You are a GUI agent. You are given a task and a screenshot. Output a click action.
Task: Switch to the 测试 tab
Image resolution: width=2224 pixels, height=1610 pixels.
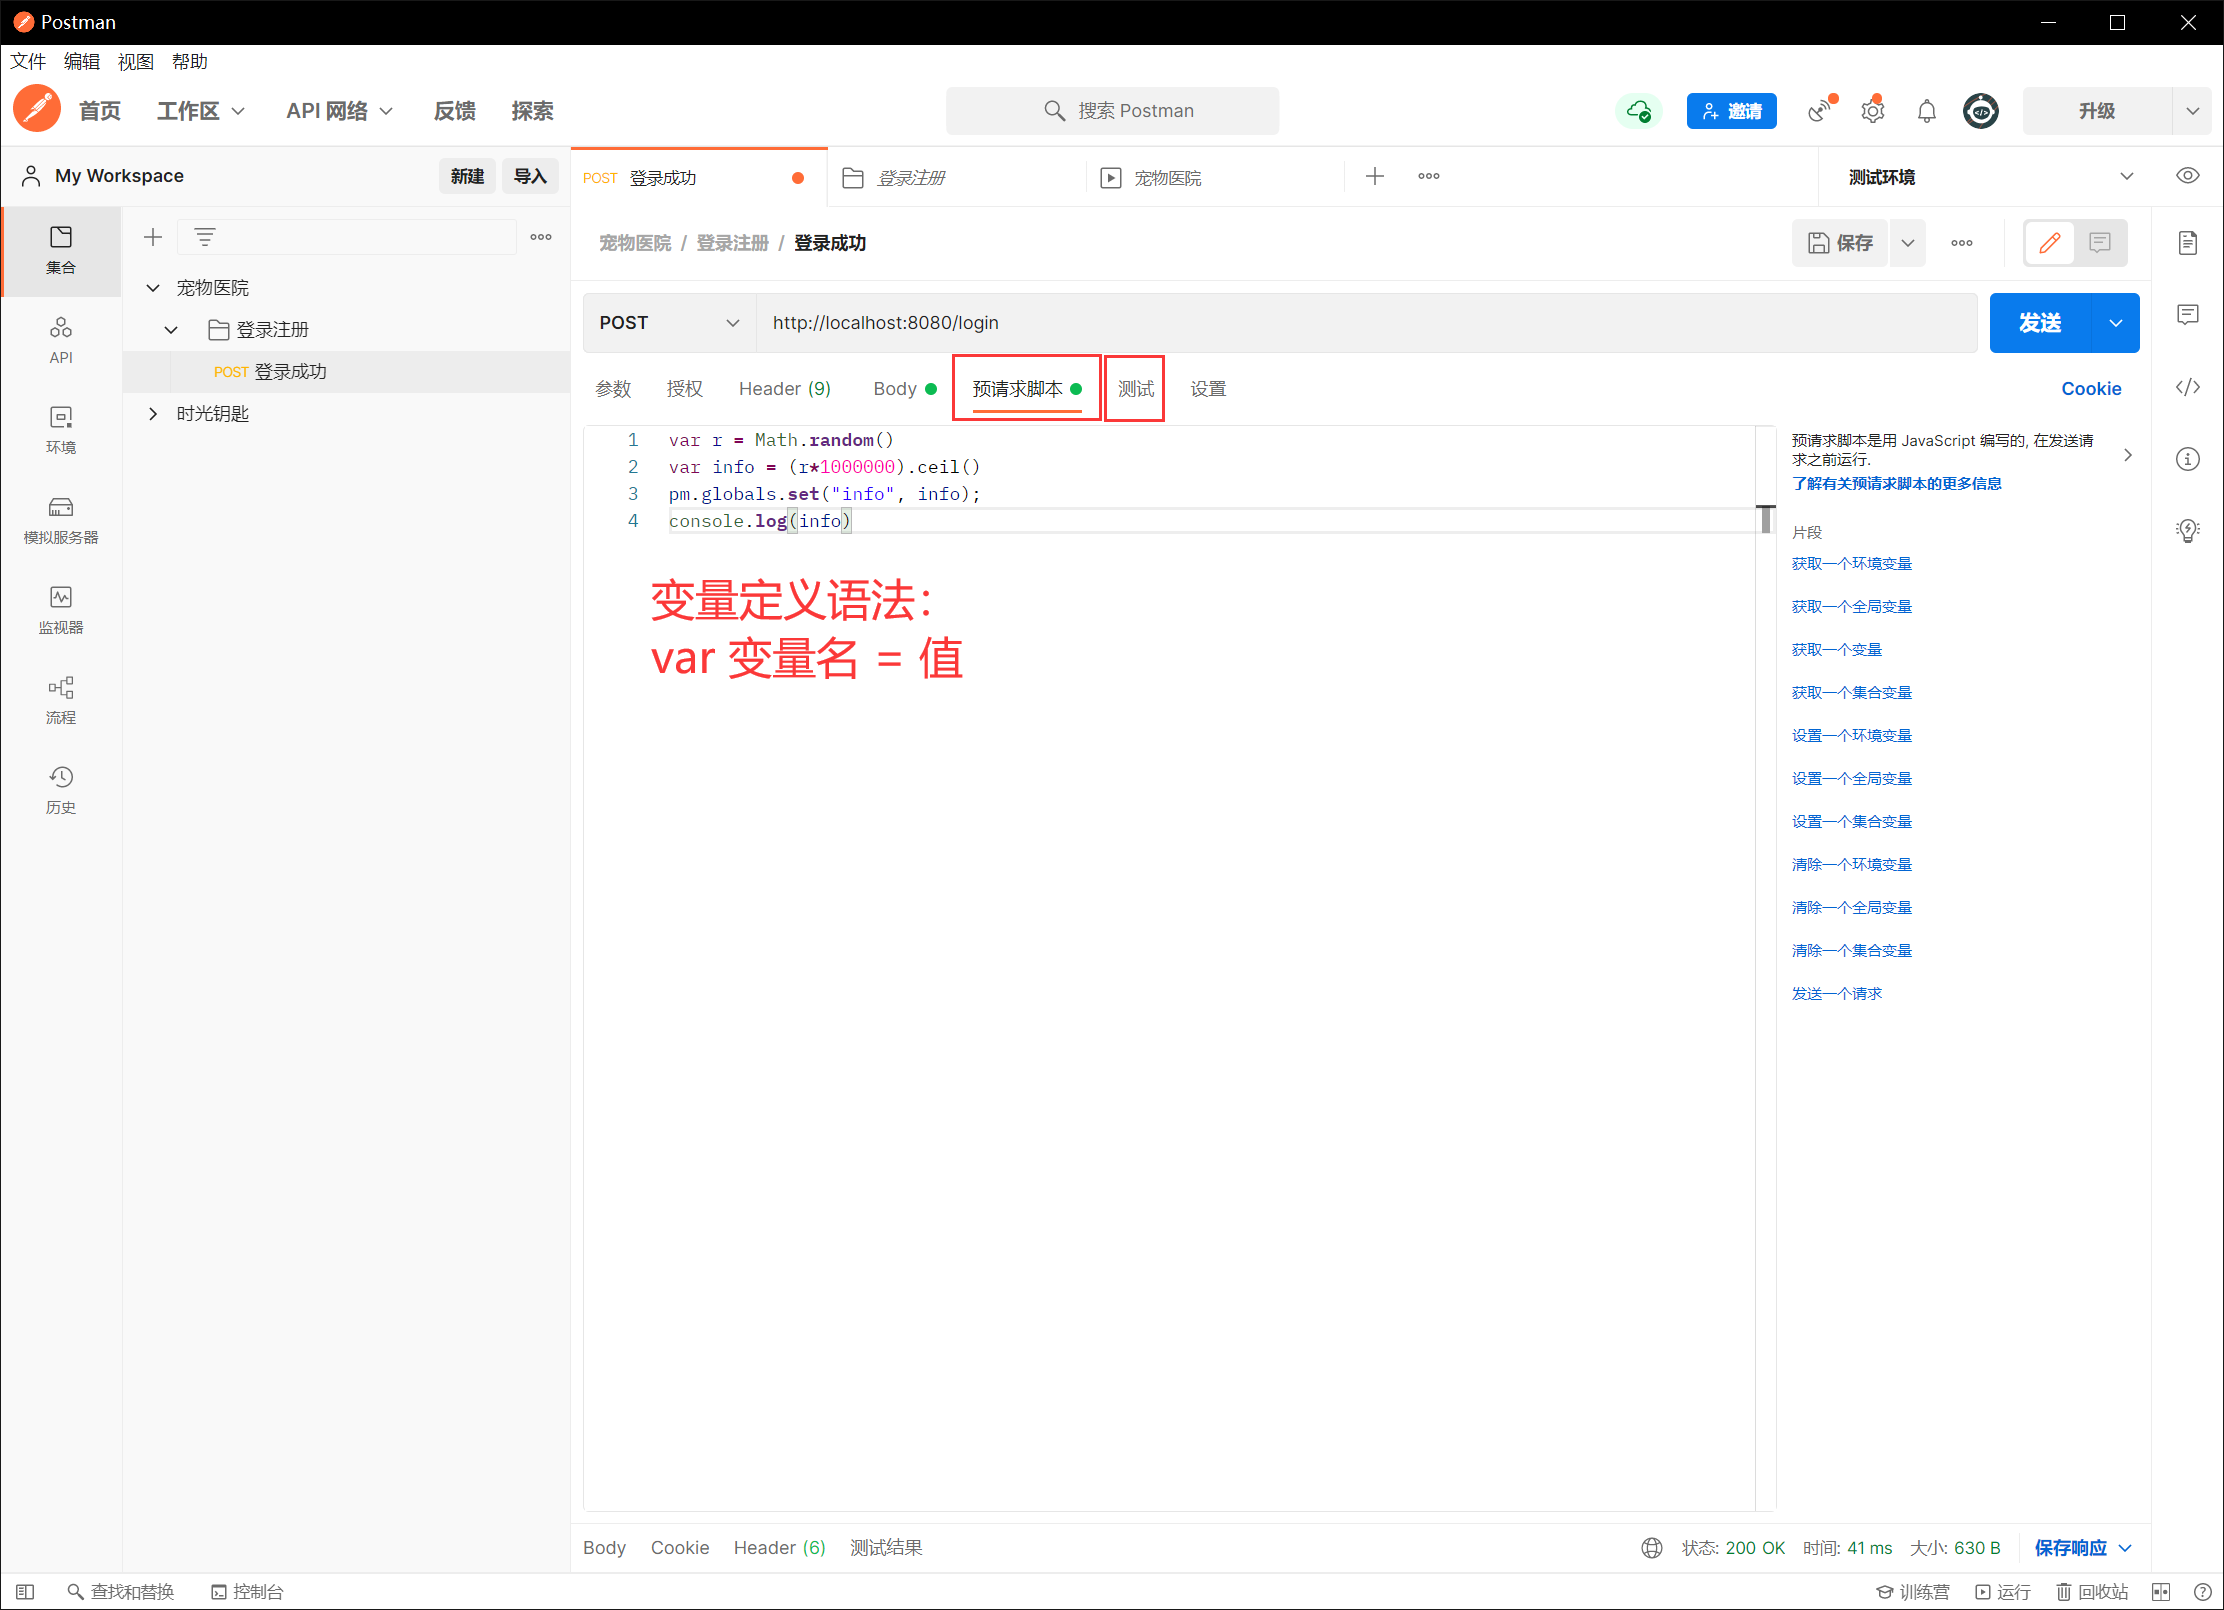1135,389
